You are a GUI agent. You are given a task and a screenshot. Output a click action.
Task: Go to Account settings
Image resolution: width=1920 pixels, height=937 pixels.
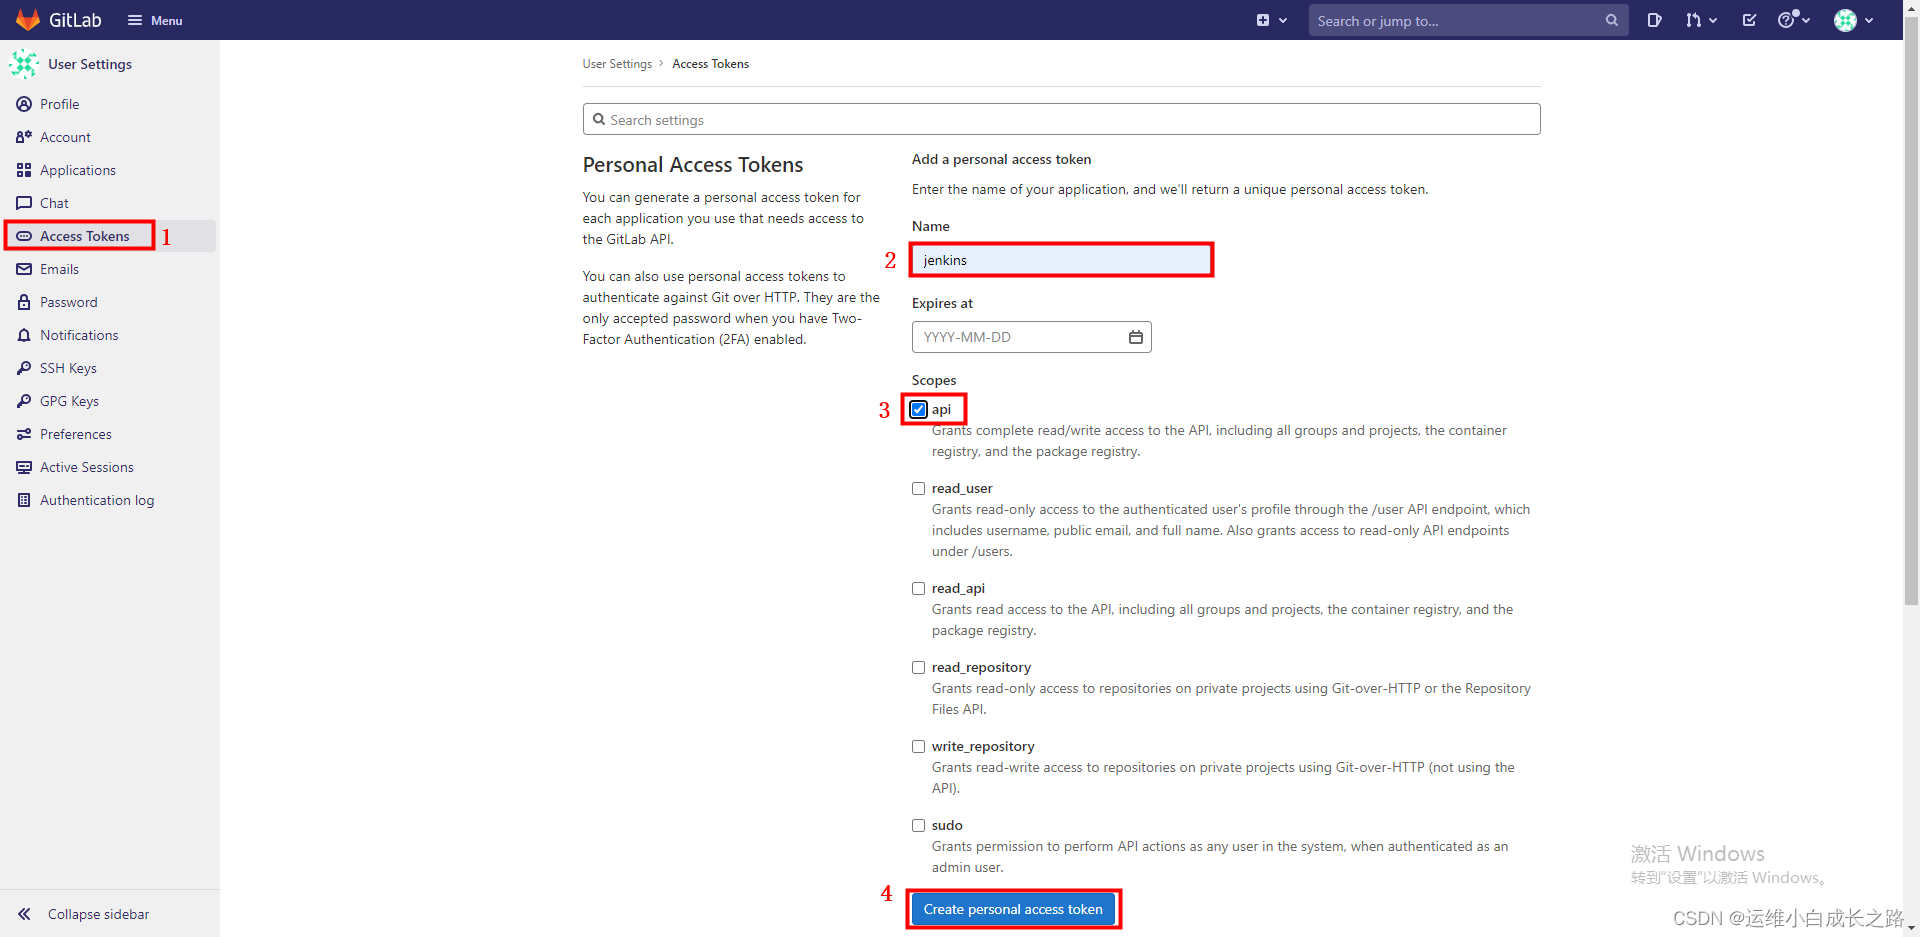[x=65, y=137]
